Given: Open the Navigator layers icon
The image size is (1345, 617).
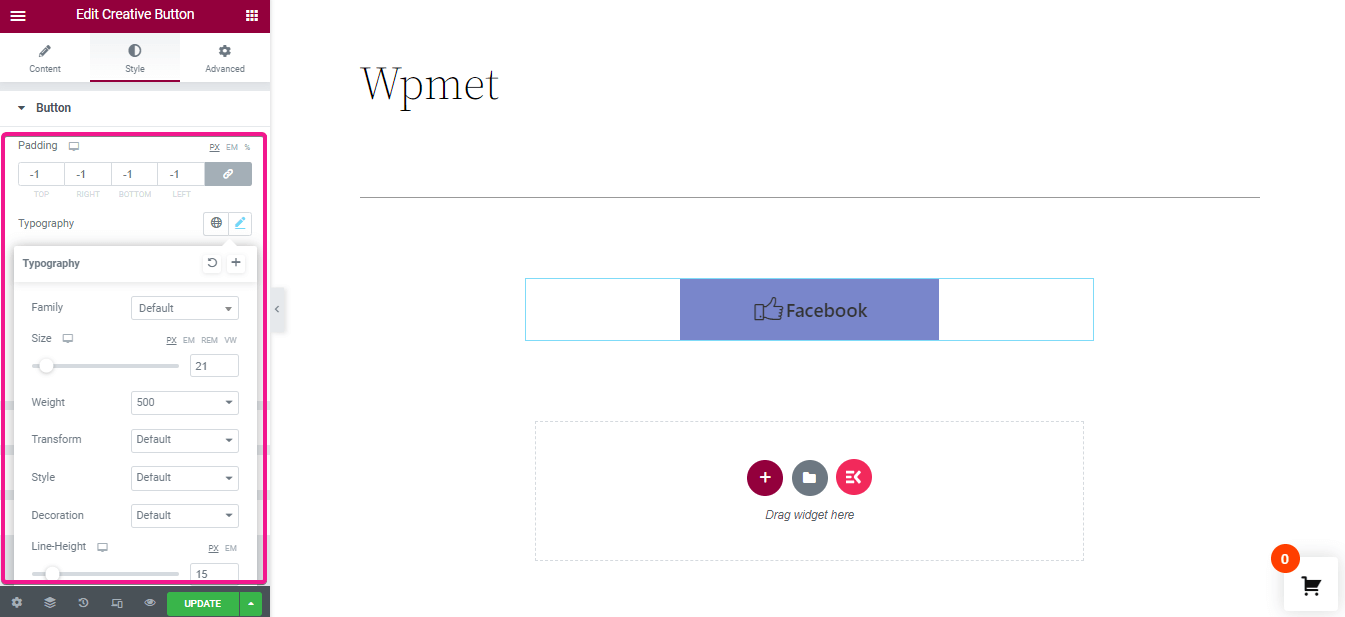Looking at the screenshot, I should (50, 603).
